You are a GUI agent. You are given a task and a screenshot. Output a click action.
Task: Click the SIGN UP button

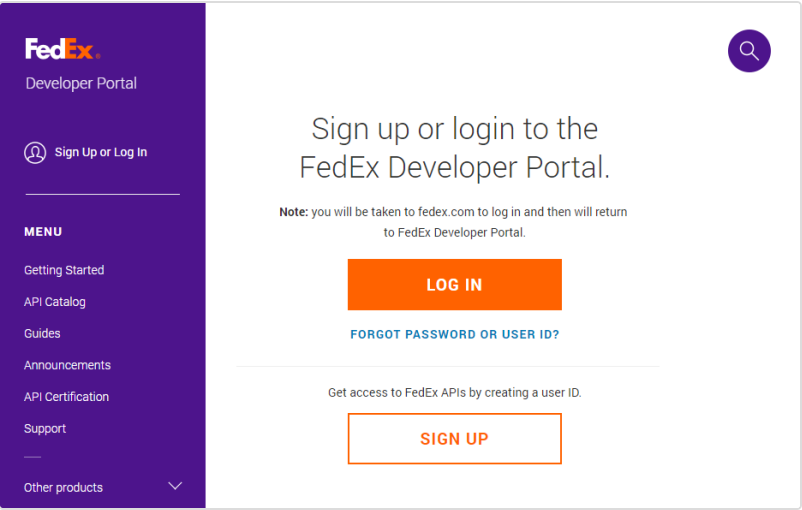[x=454, y=439]
